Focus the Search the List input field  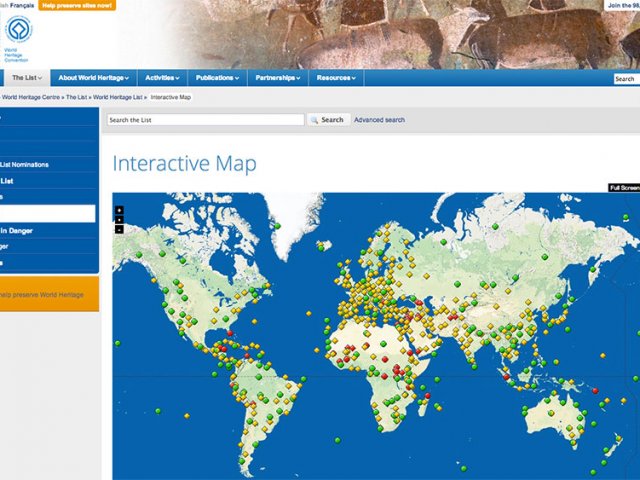click(x=205, y=120)
